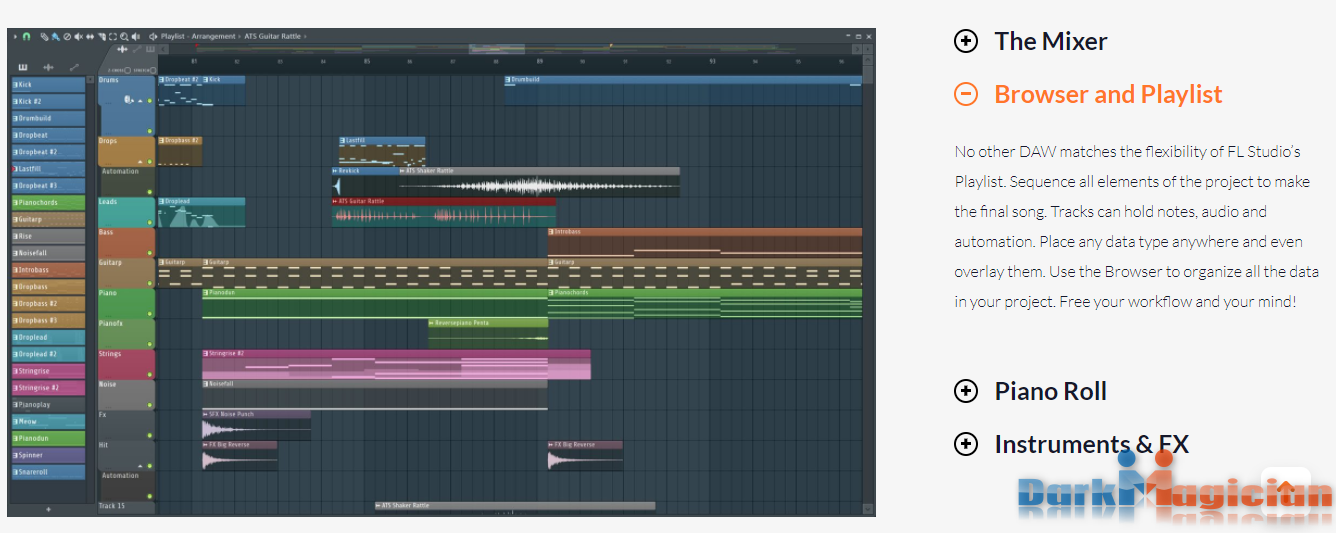The width and height of the screenshot is (1336, 533).
Task: Choose the Select tool in Playlist toolbar
Action: click(x=113, y=36)
